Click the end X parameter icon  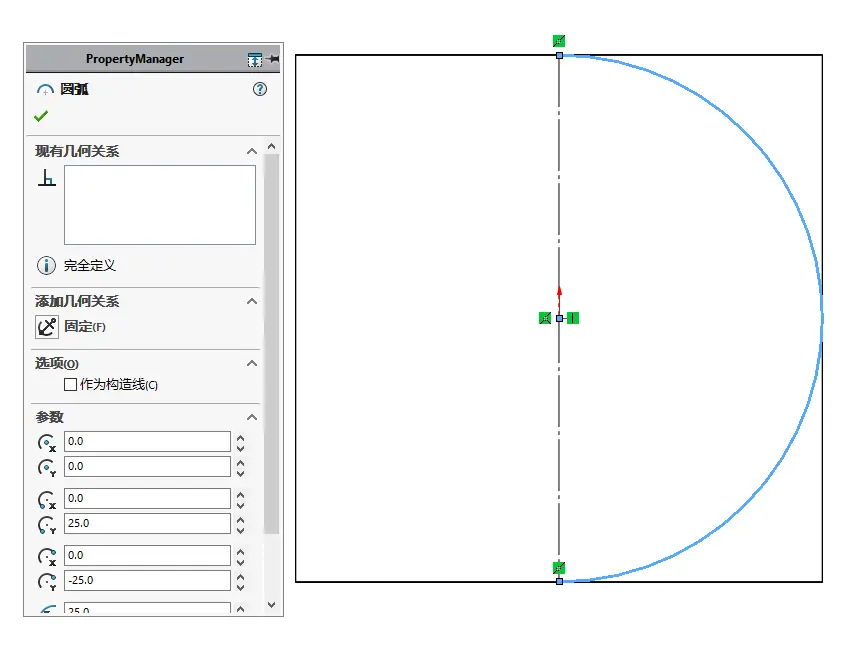pos(47,556)
